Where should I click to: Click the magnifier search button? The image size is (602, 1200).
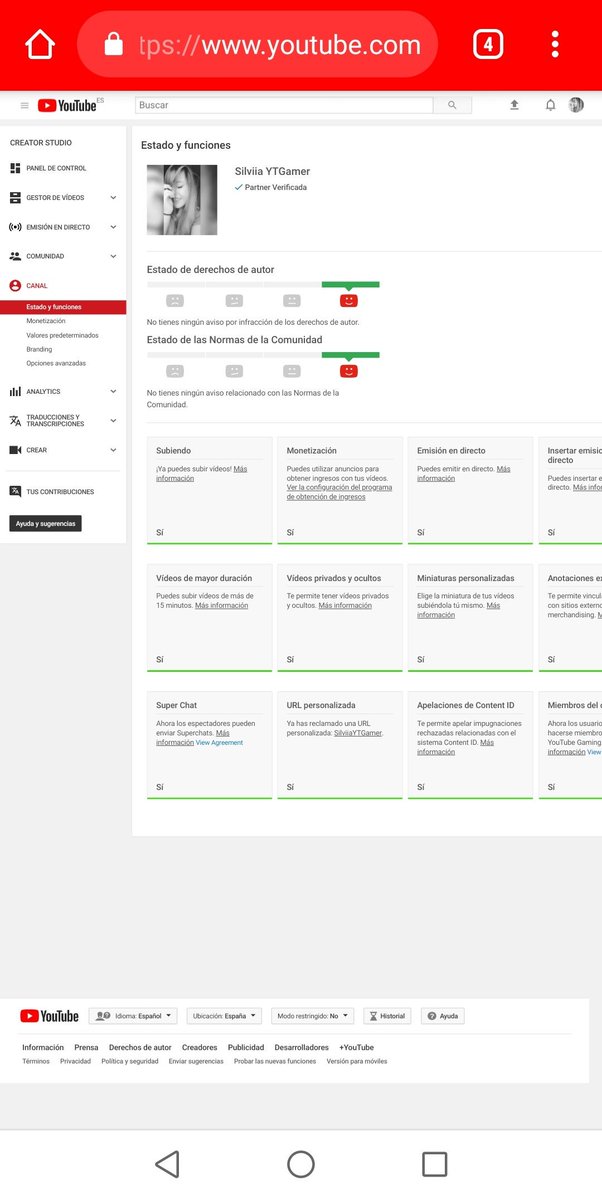tap(452, 105)
